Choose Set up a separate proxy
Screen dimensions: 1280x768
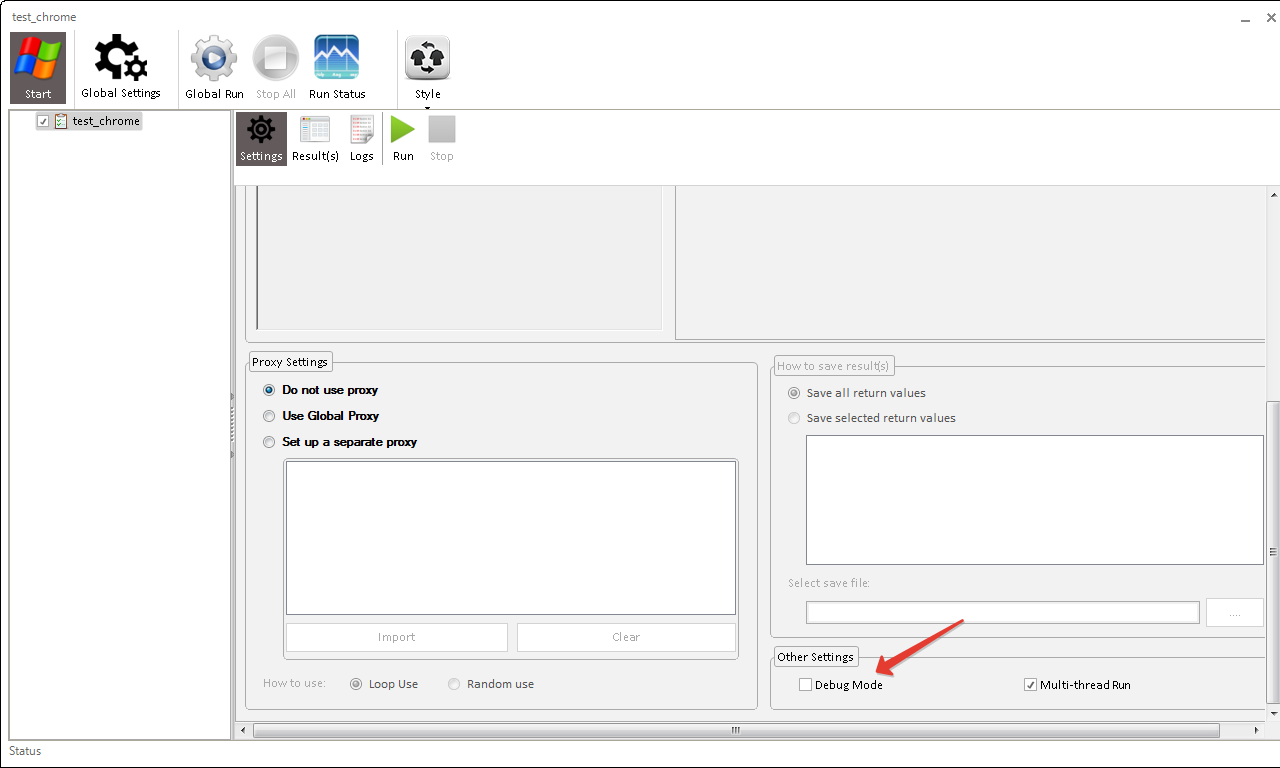269,442
